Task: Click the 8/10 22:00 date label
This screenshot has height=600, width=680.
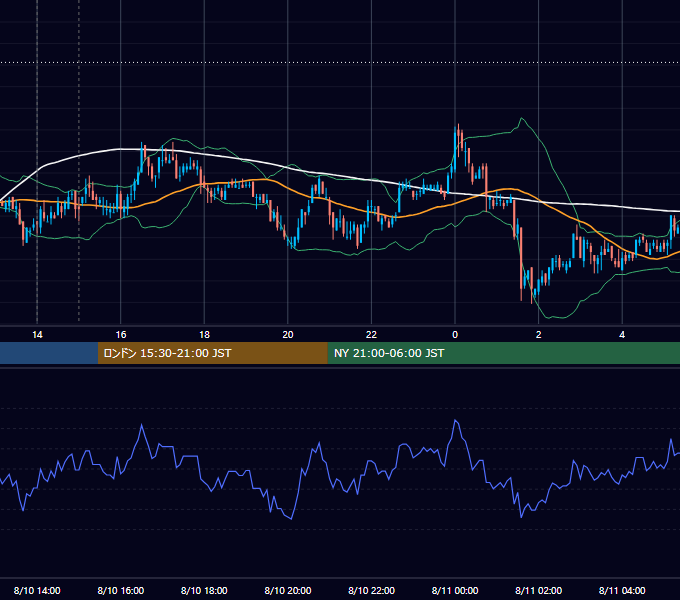Action: coord(371,590)
